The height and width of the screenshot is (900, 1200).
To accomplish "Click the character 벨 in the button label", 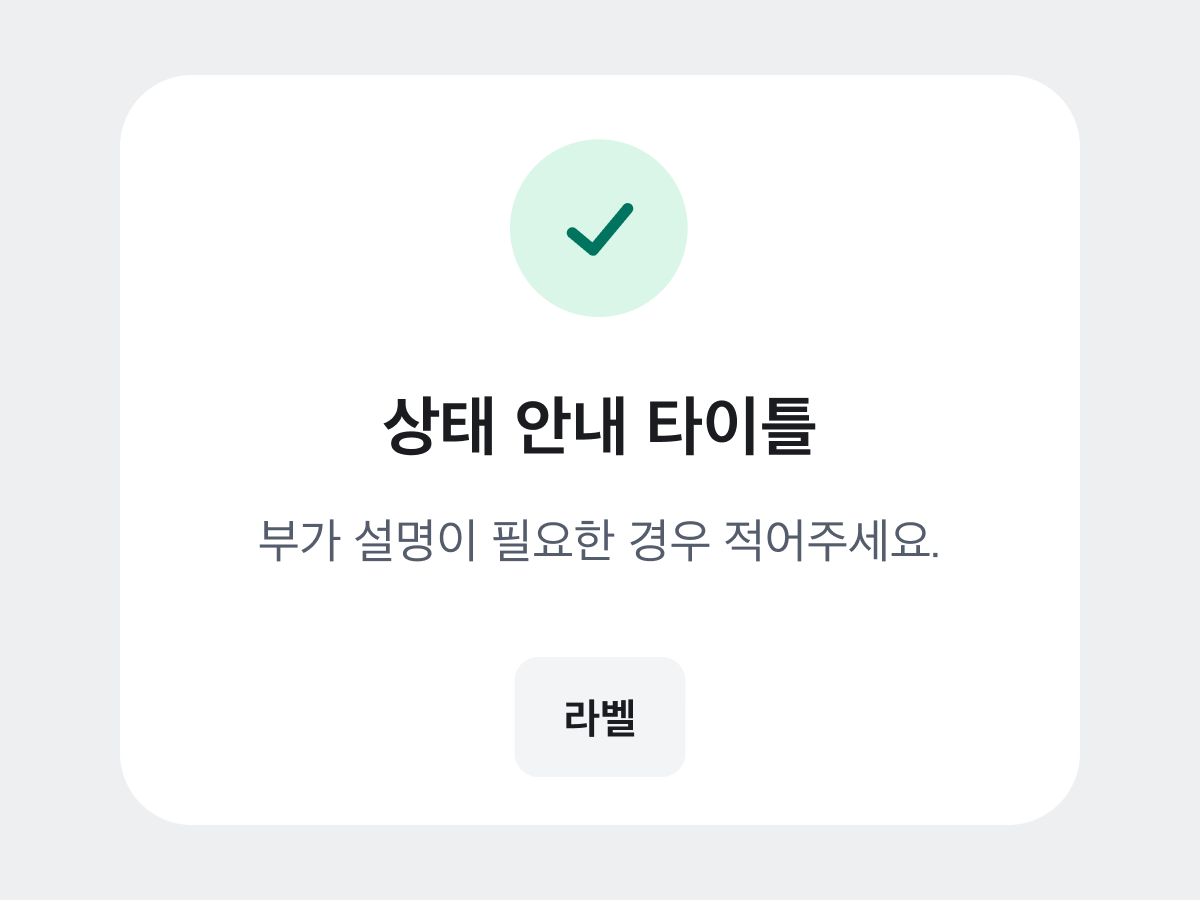I will pyautogui.click(x=618, y=717).
